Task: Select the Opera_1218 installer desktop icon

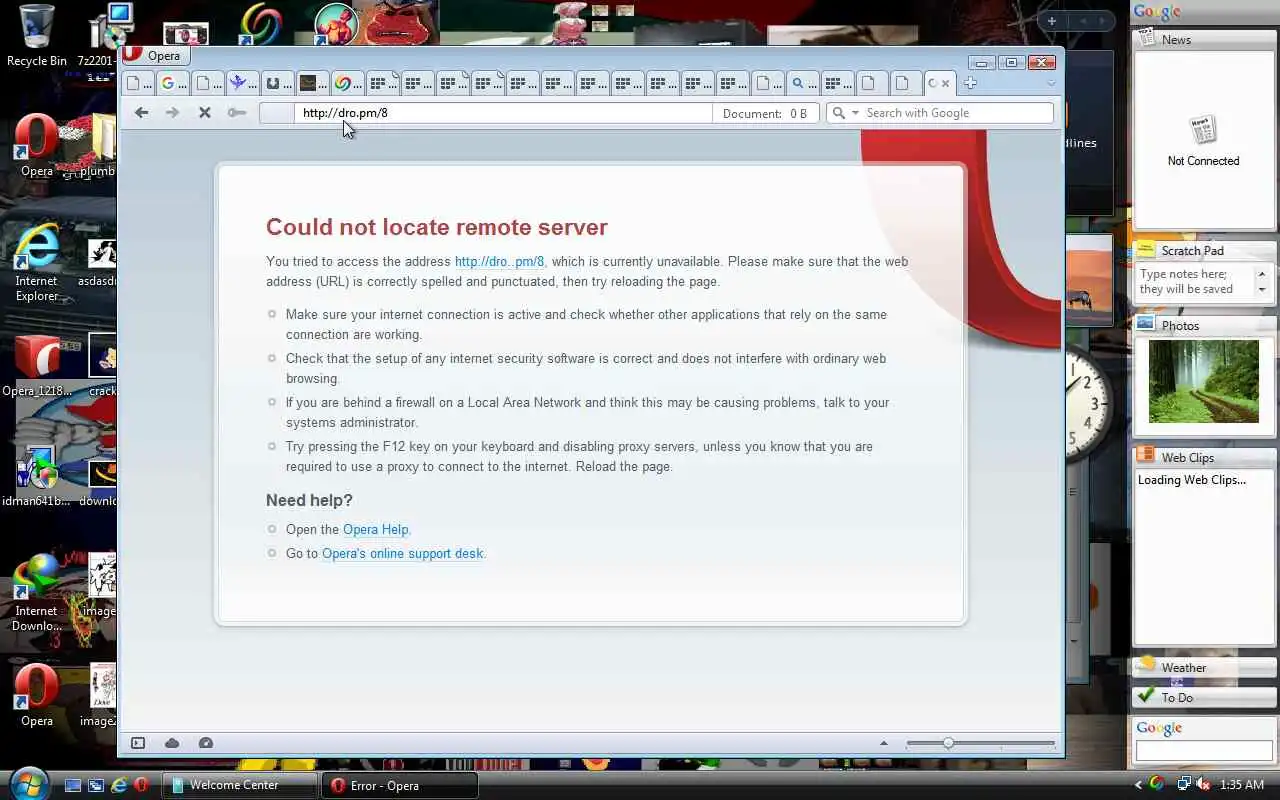Action: point(36,365)
